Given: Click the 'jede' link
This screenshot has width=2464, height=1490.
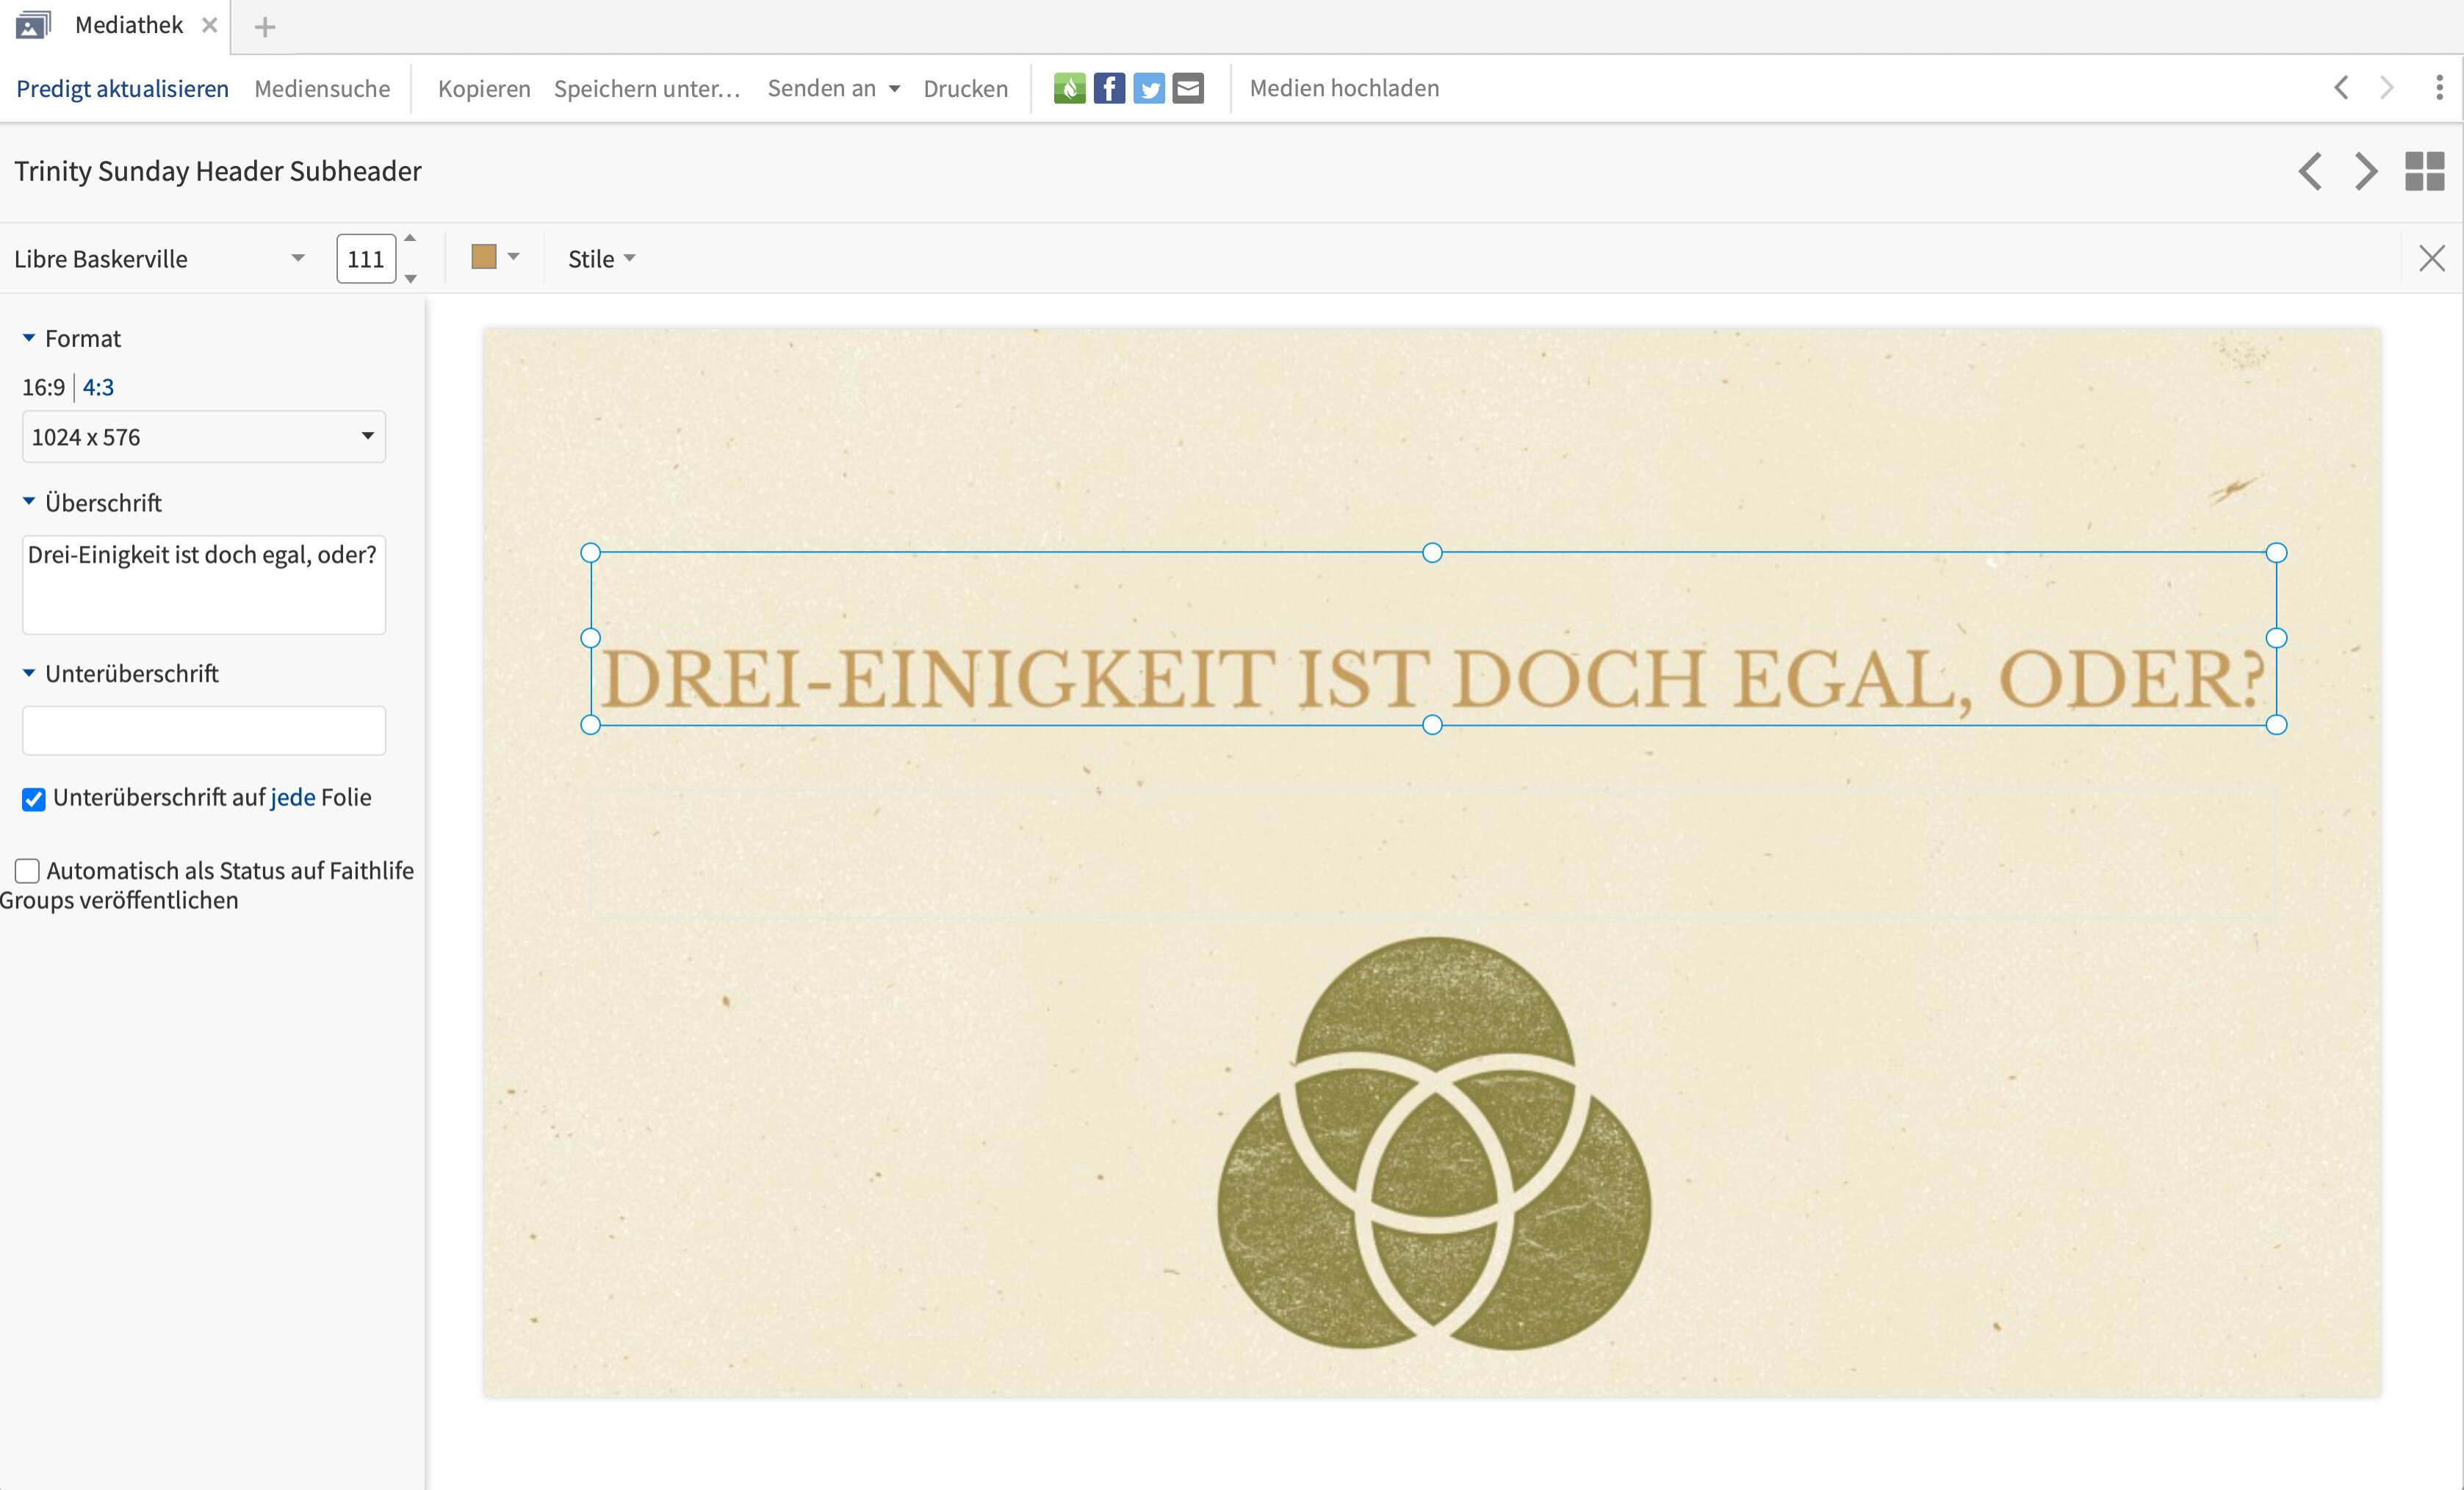Looking at the screenshot, I should pyautogui.click(x=293, y=797).
